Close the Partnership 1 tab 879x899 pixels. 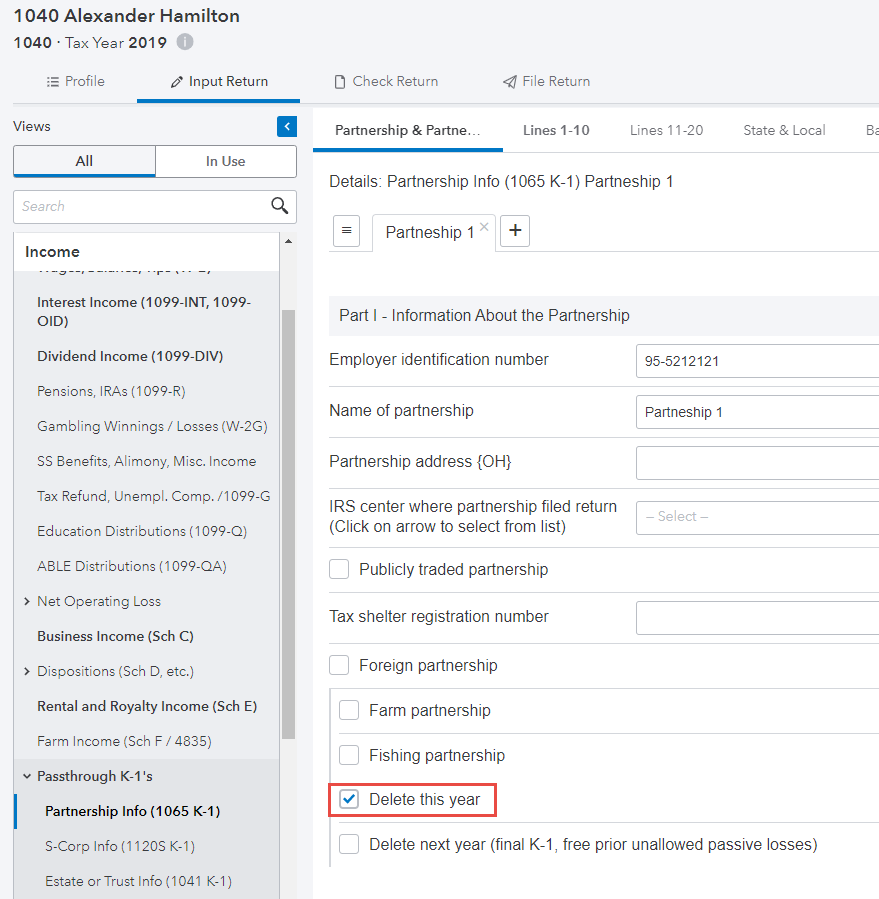[x=484, y=227]
